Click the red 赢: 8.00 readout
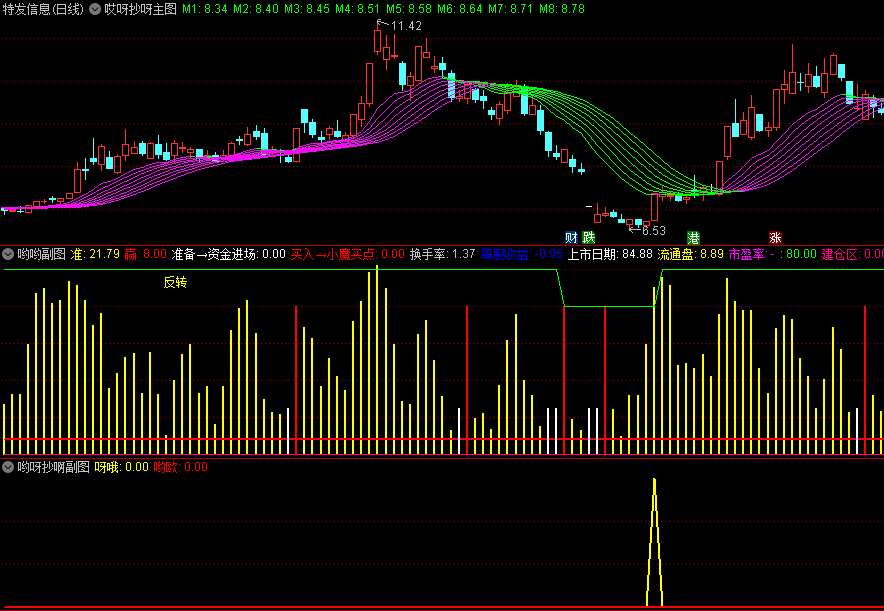The width and height of the screenshot is (884, 611). pyautogui.click(x=145, y=254)
